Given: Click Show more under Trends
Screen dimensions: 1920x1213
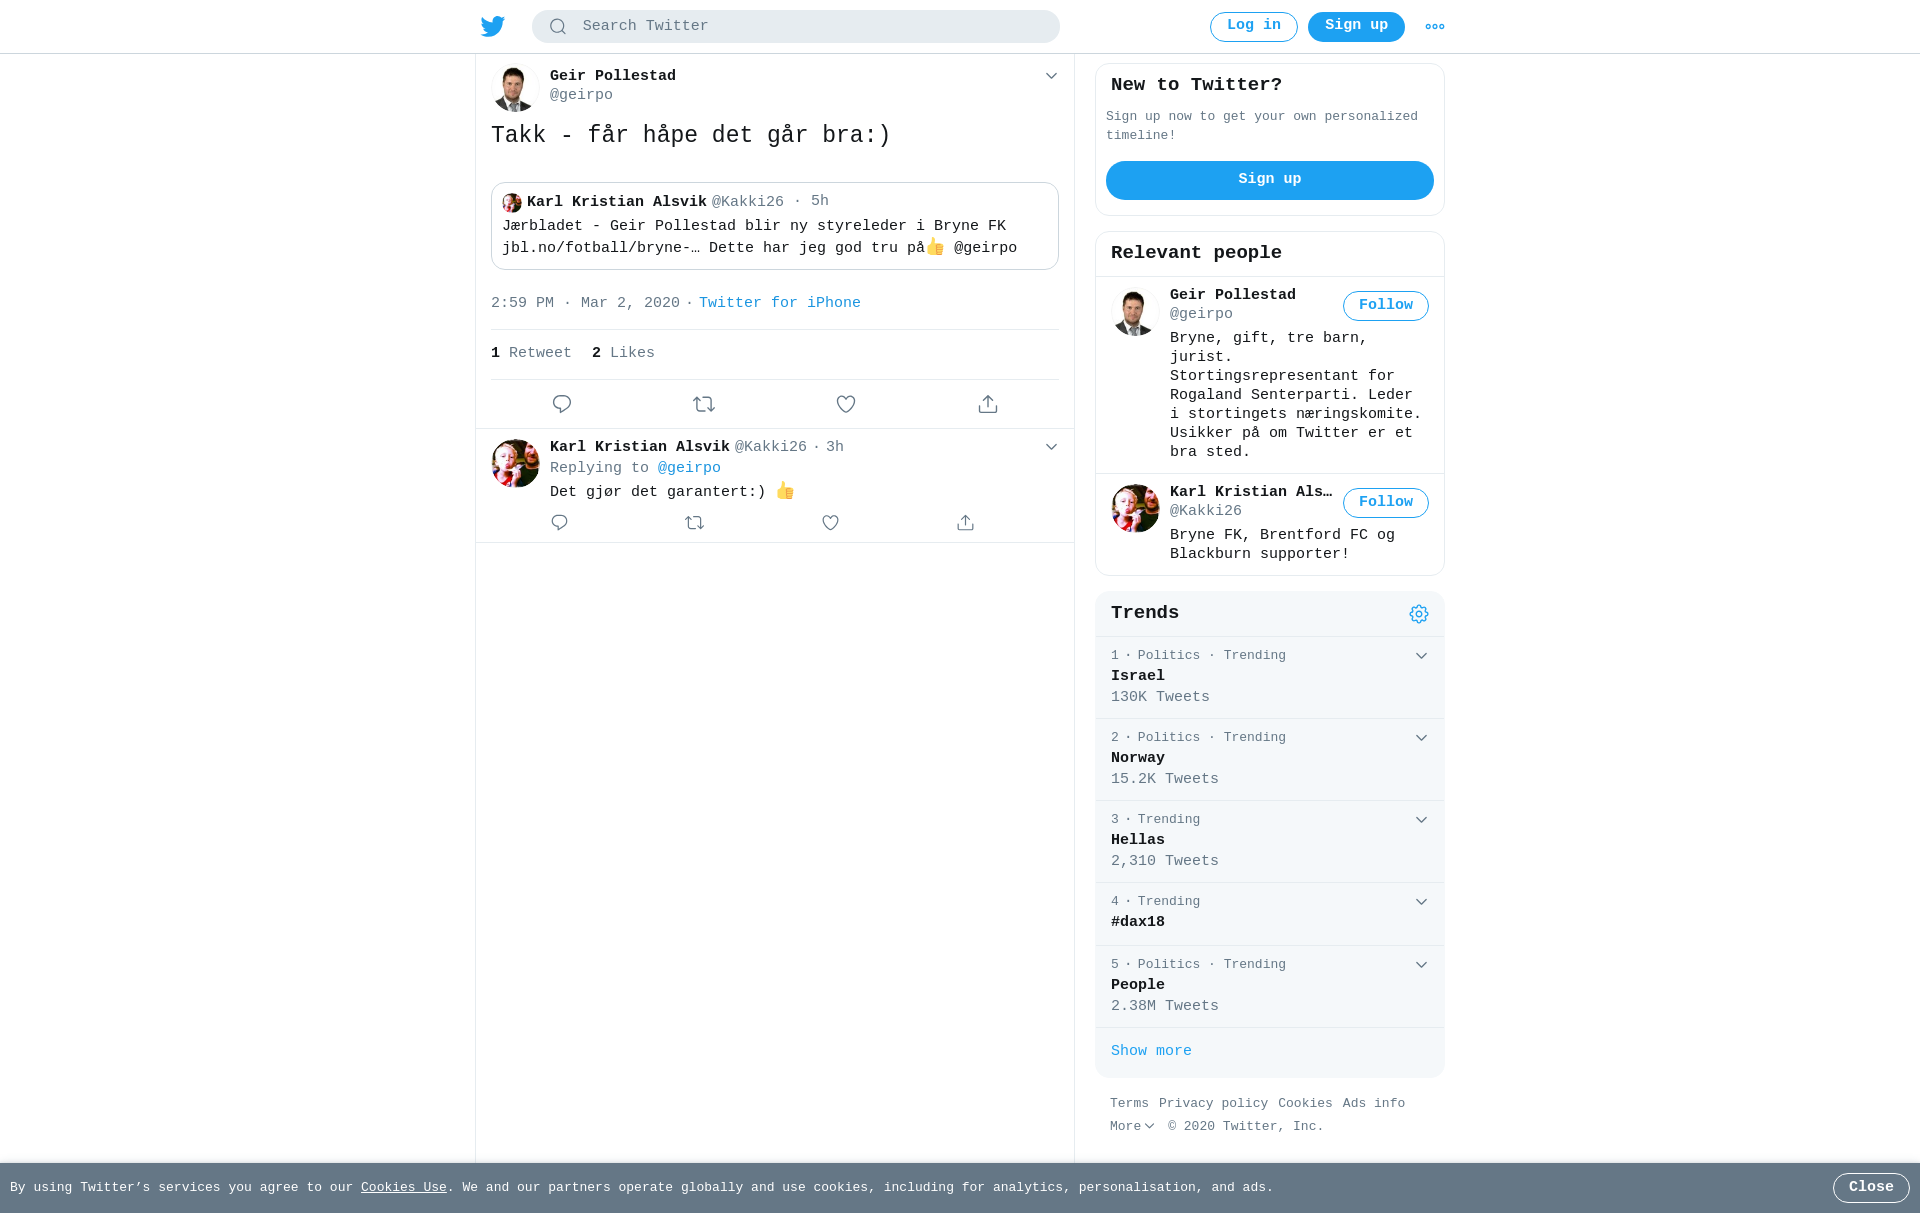Looking at the screenshot, I should pyautogui.click(x=1151, y=1051).
